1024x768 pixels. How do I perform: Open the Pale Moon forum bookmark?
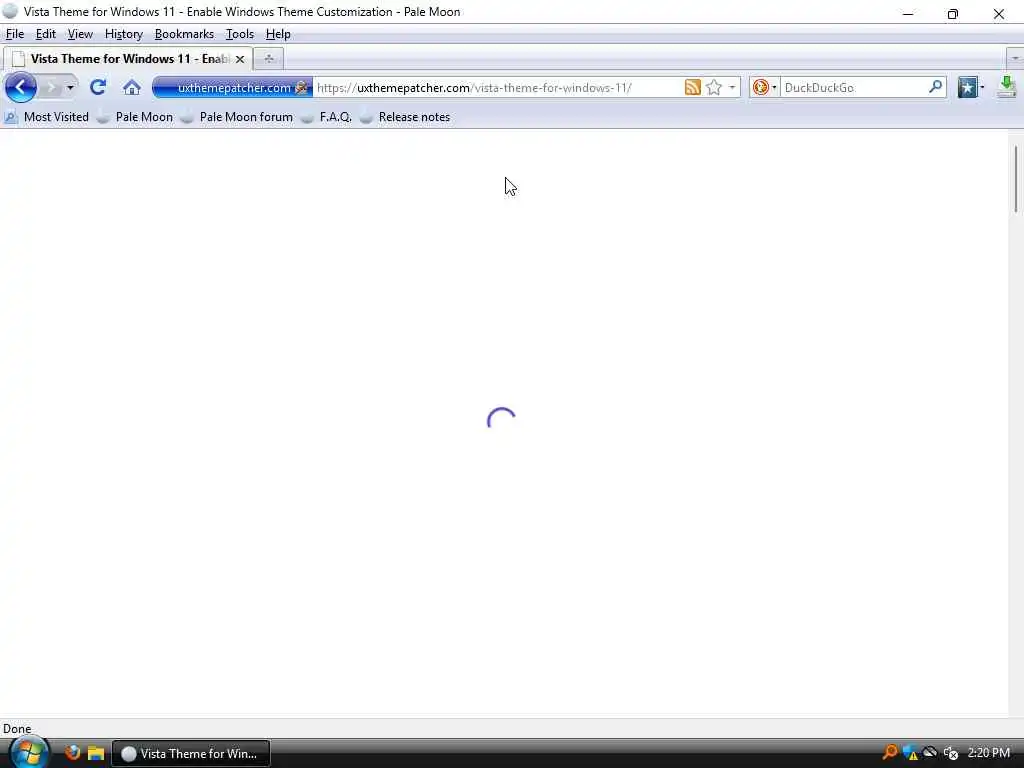tap(237, 117)
